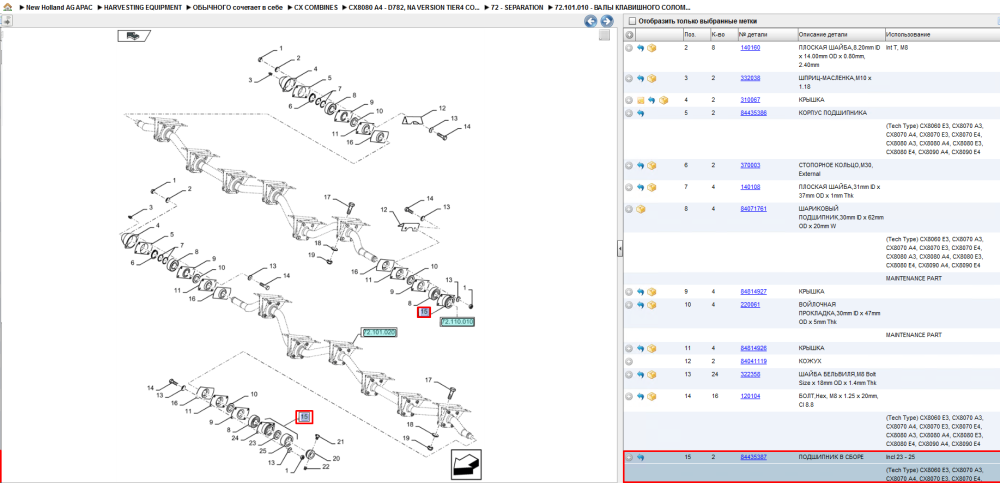The image size is (1000, 483).
Task: Click blue arrow icon for part 310067
Action: 652,100
